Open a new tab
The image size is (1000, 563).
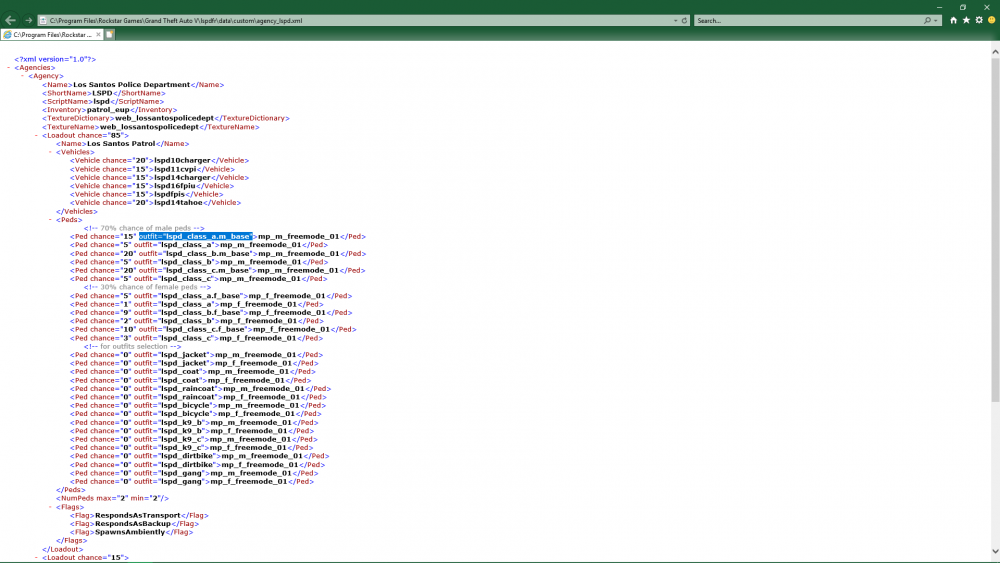tap(110, 35)
